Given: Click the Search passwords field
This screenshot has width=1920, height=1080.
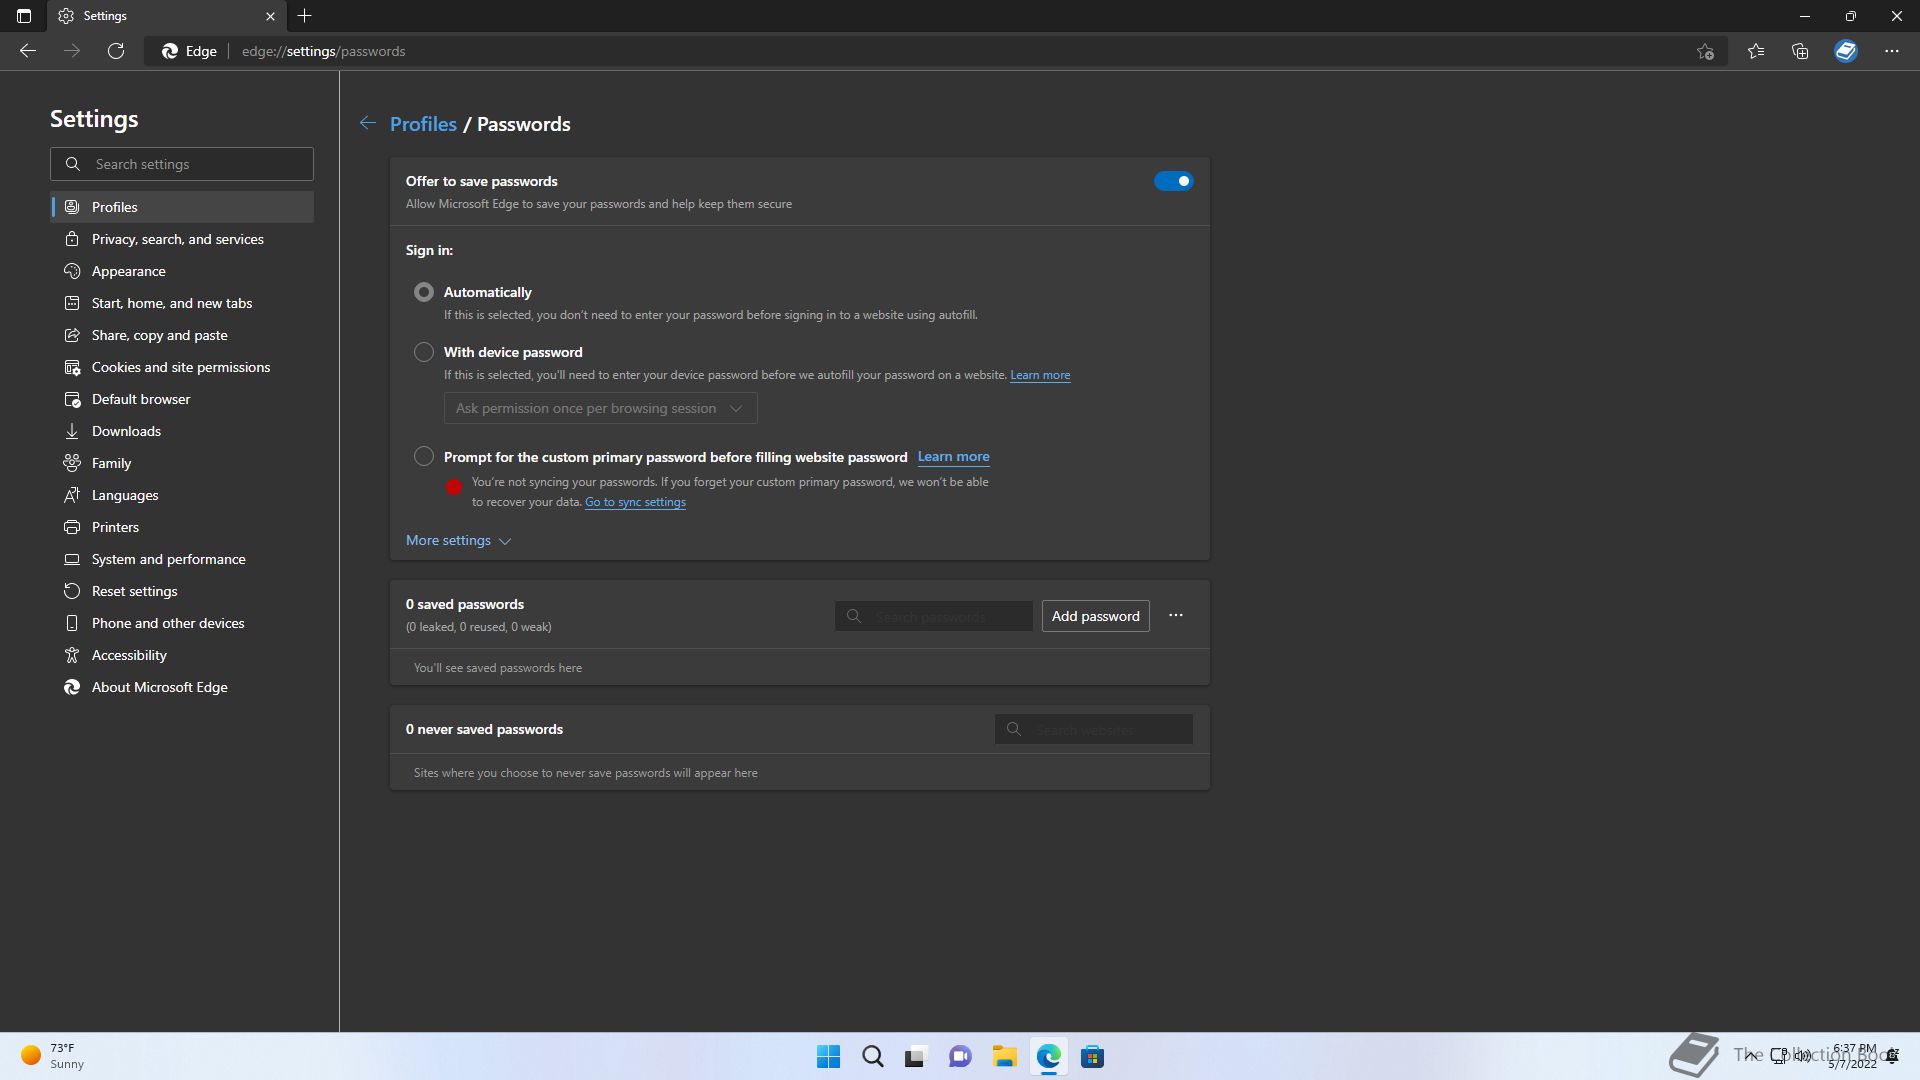Looking at the screenshot, I should tap(934, 616).
